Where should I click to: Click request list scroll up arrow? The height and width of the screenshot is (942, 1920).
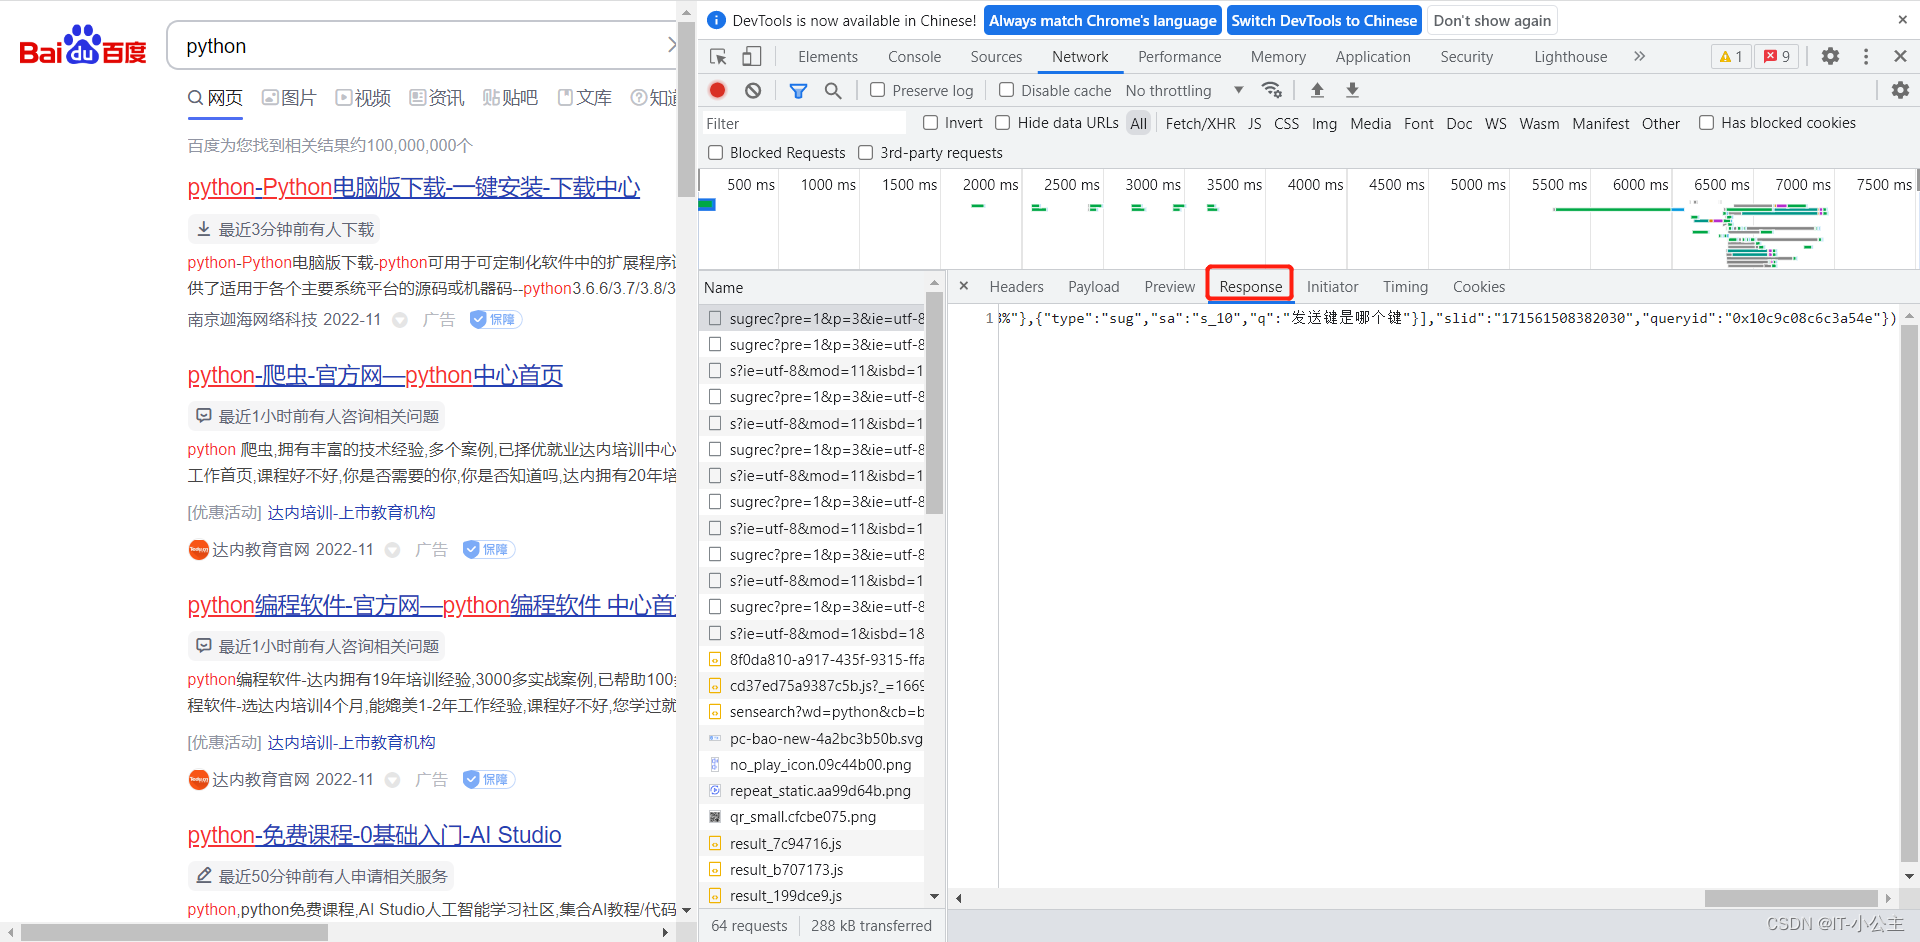coord(934,282)
